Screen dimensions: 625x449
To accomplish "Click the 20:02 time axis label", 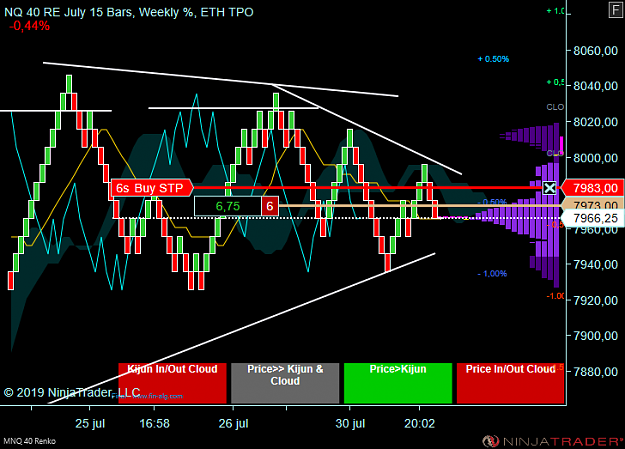I will [419, 423].
